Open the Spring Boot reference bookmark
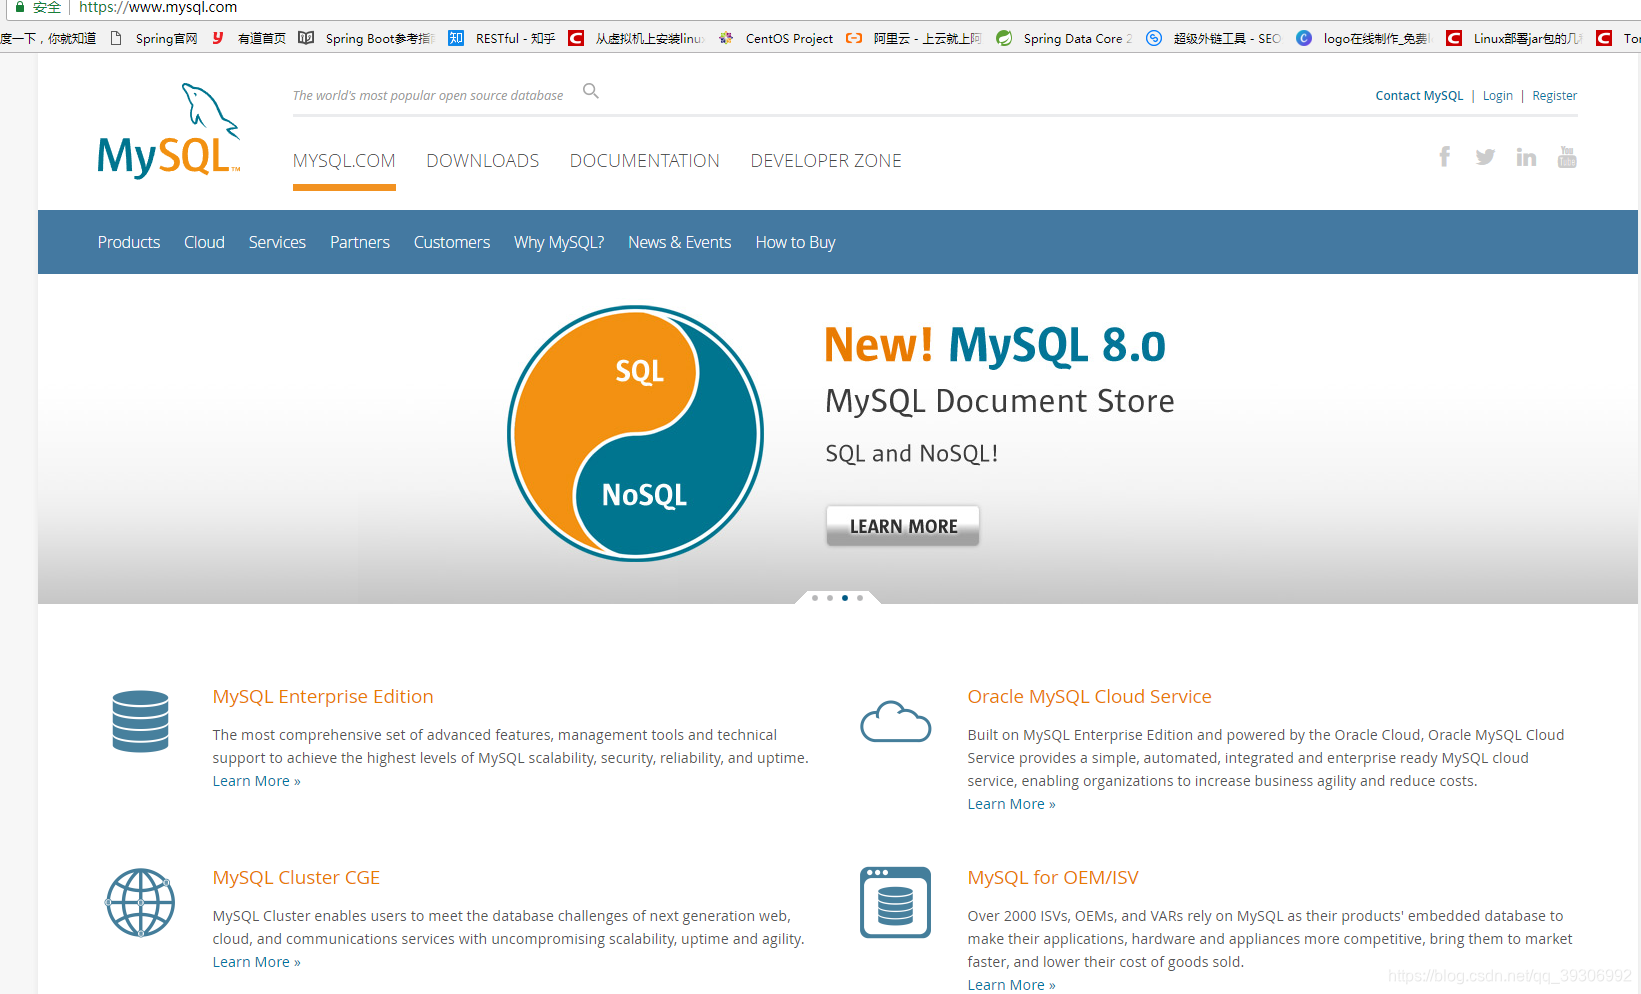Screen dimensions: 1641x994 tap(366, 38)
